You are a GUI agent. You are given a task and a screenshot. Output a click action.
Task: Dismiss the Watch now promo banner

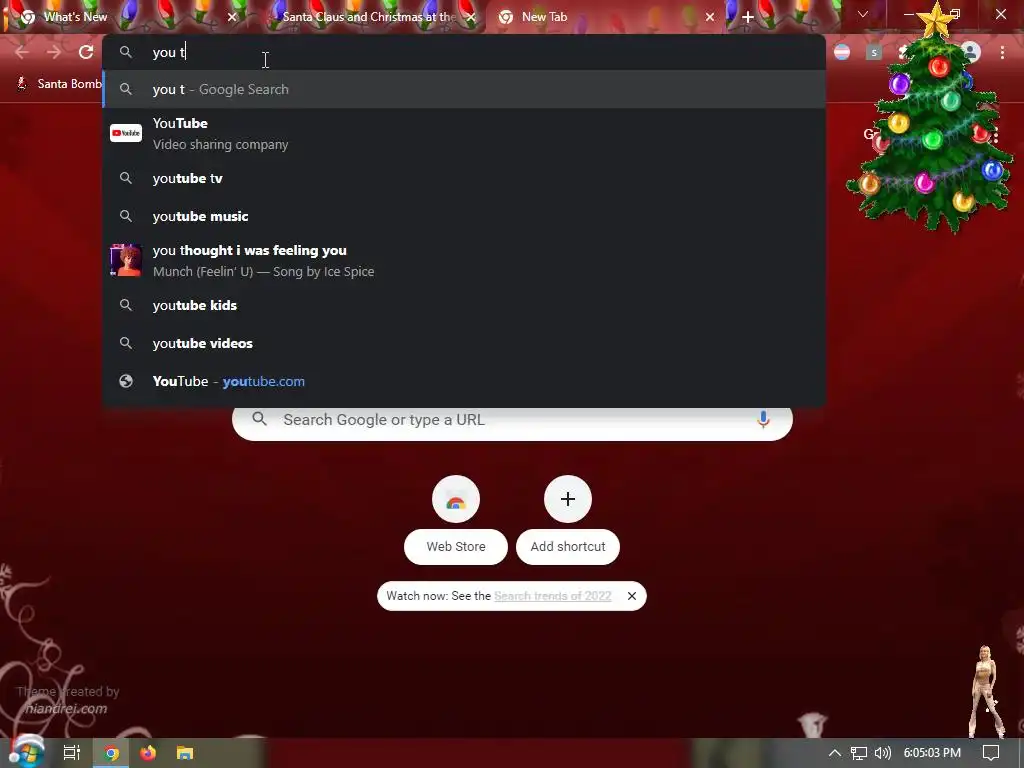[632, 596]
